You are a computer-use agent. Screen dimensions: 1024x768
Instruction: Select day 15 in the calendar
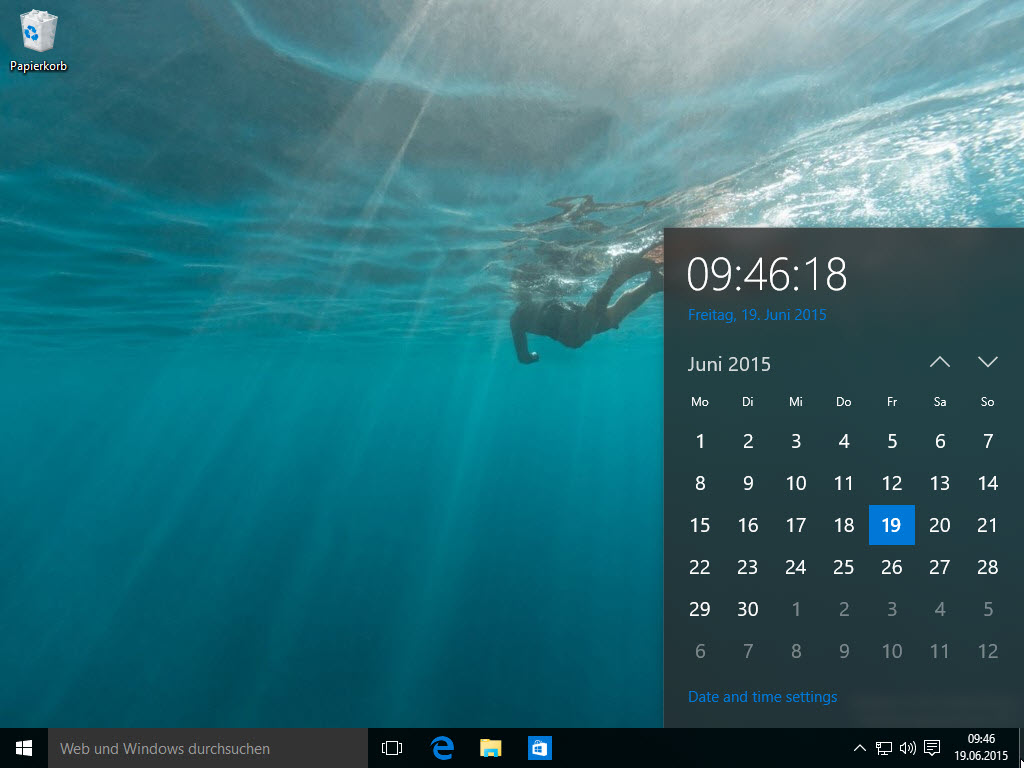pyautogui.click(x=699, y=525)
